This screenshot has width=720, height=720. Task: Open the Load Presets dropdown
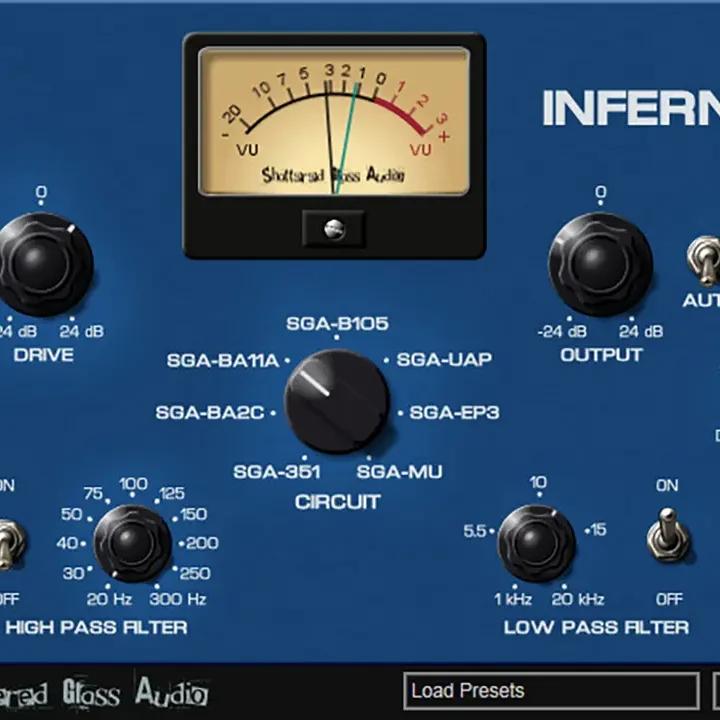tap(551, 691)
